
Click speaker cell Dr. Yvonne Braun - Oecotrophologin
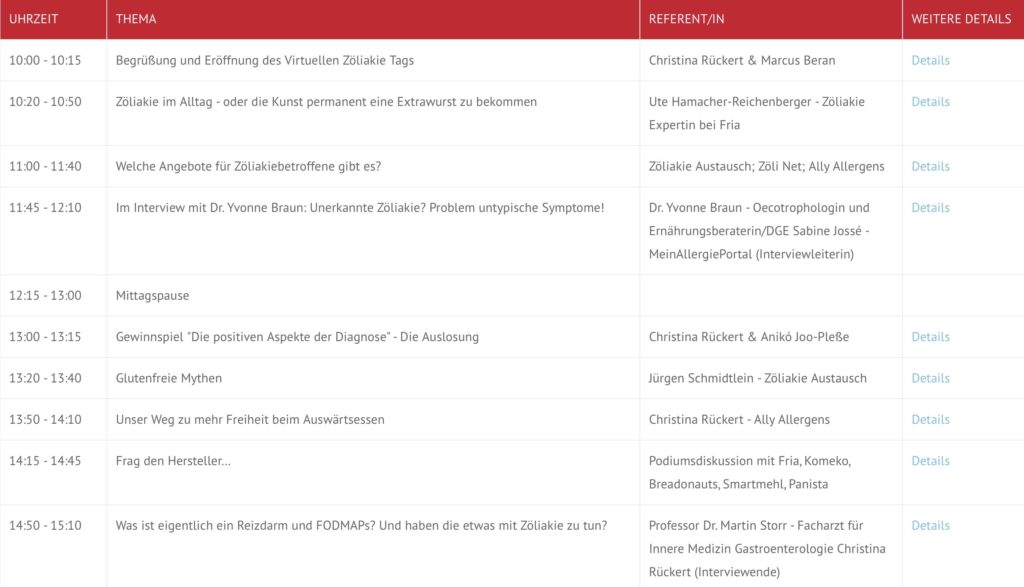pos(759,230)
